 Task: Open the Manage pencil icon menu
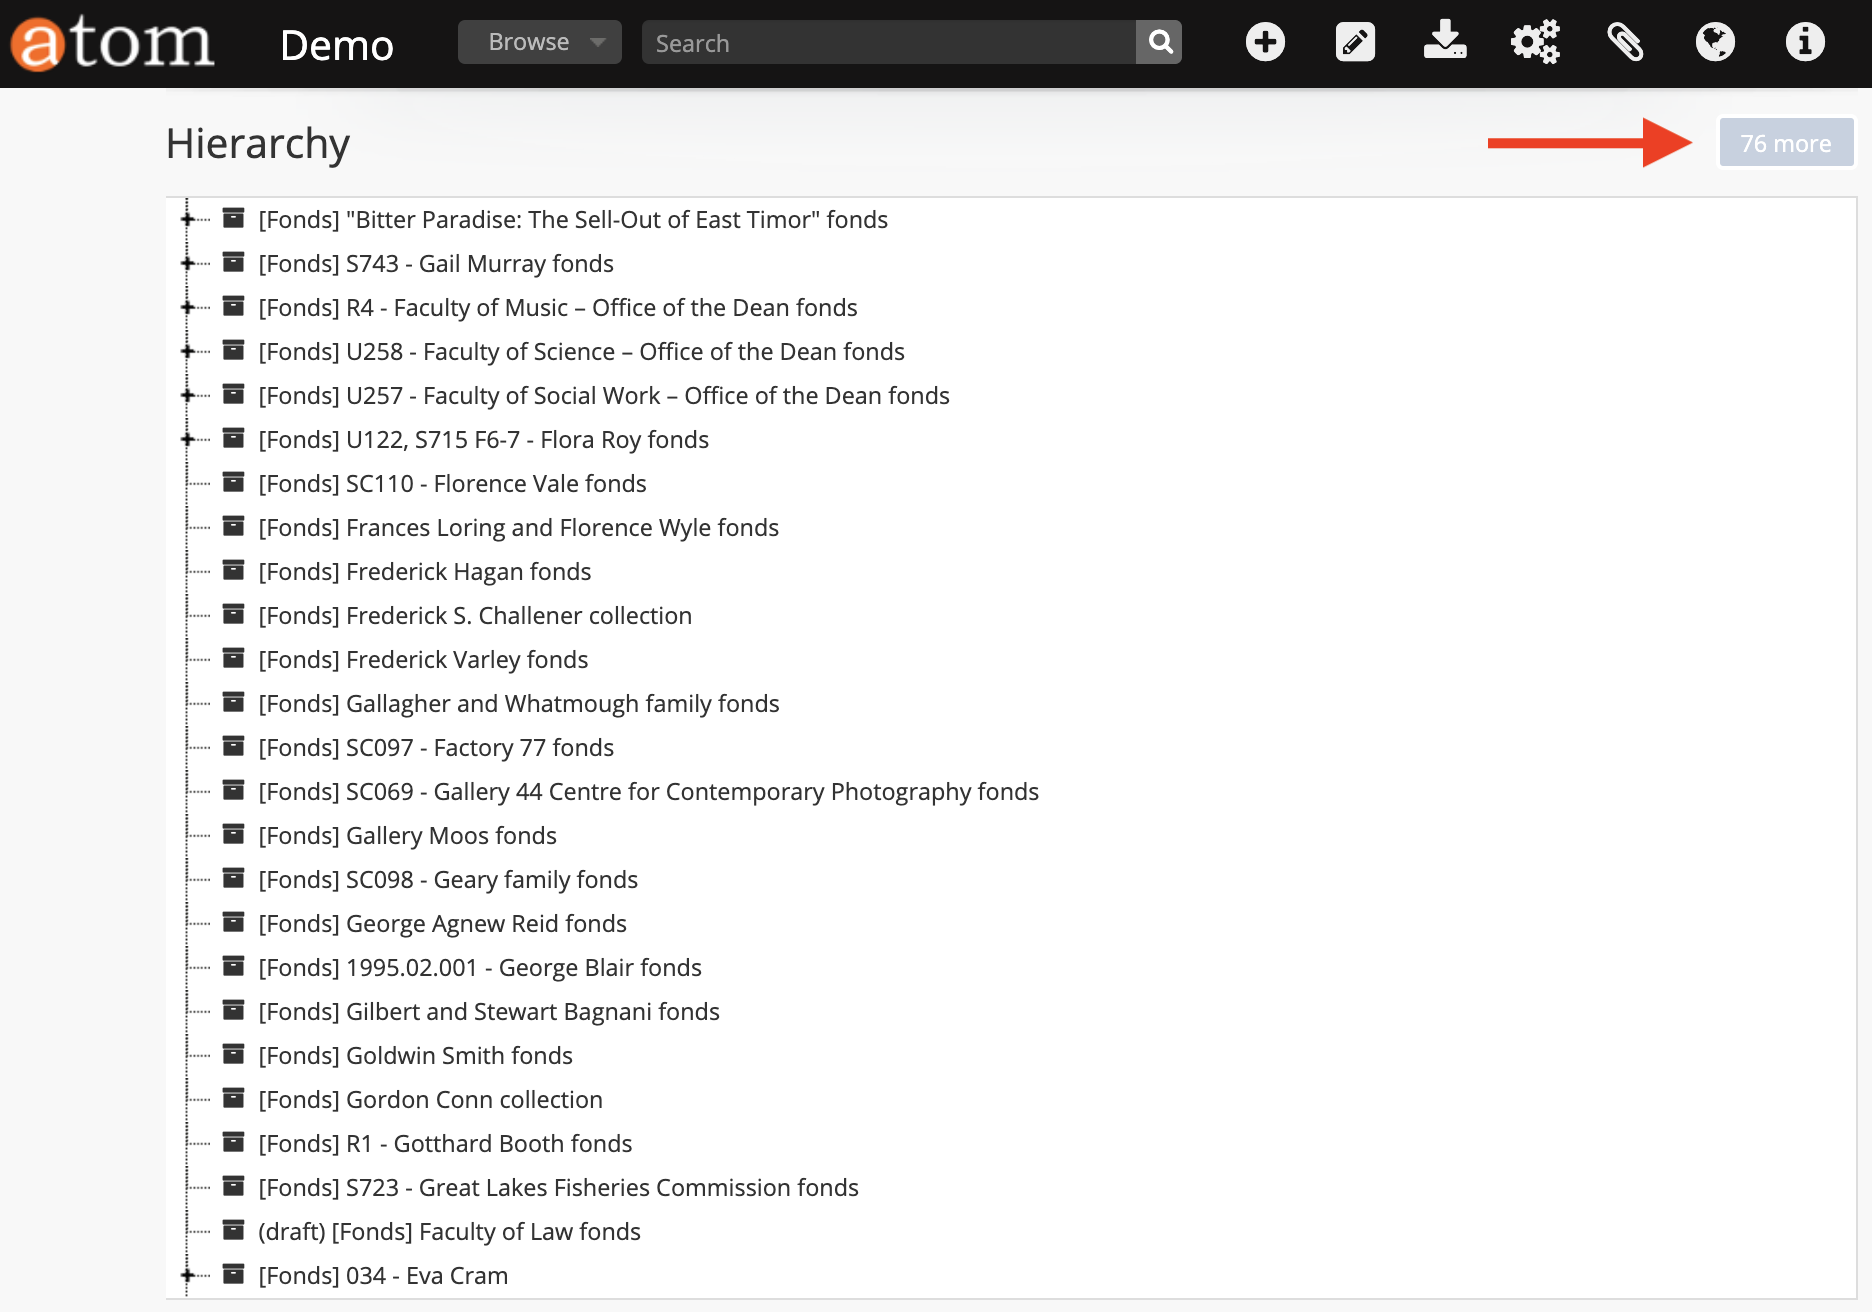pos(1355,42)
